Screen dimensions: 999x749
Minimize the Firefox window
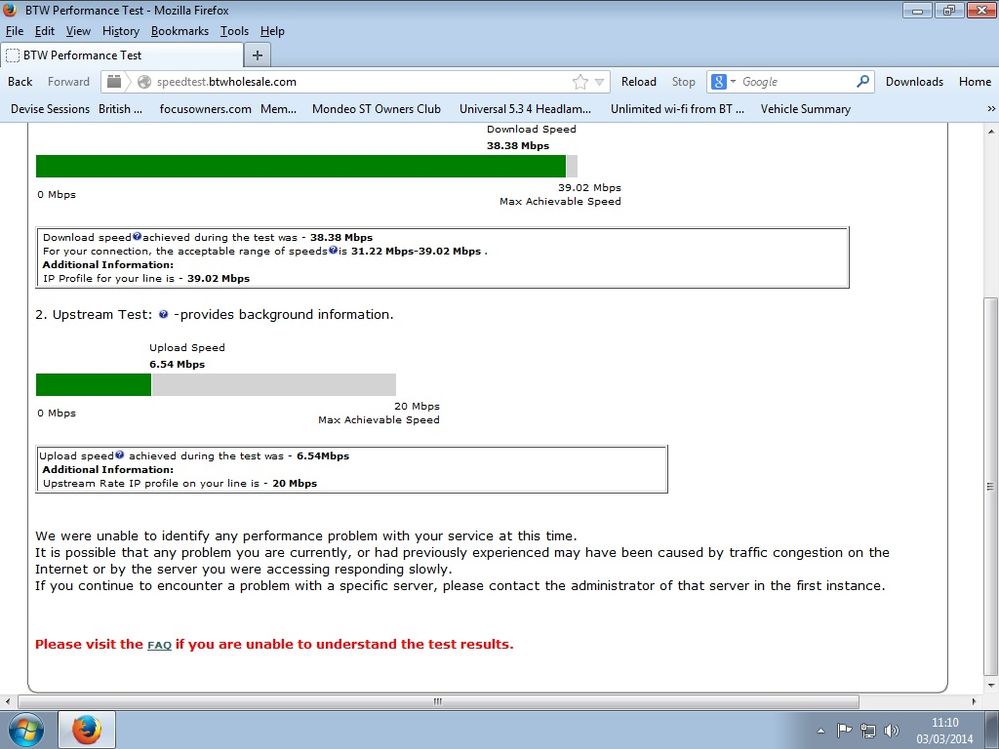pyautogui.click(x=917, y=10)
